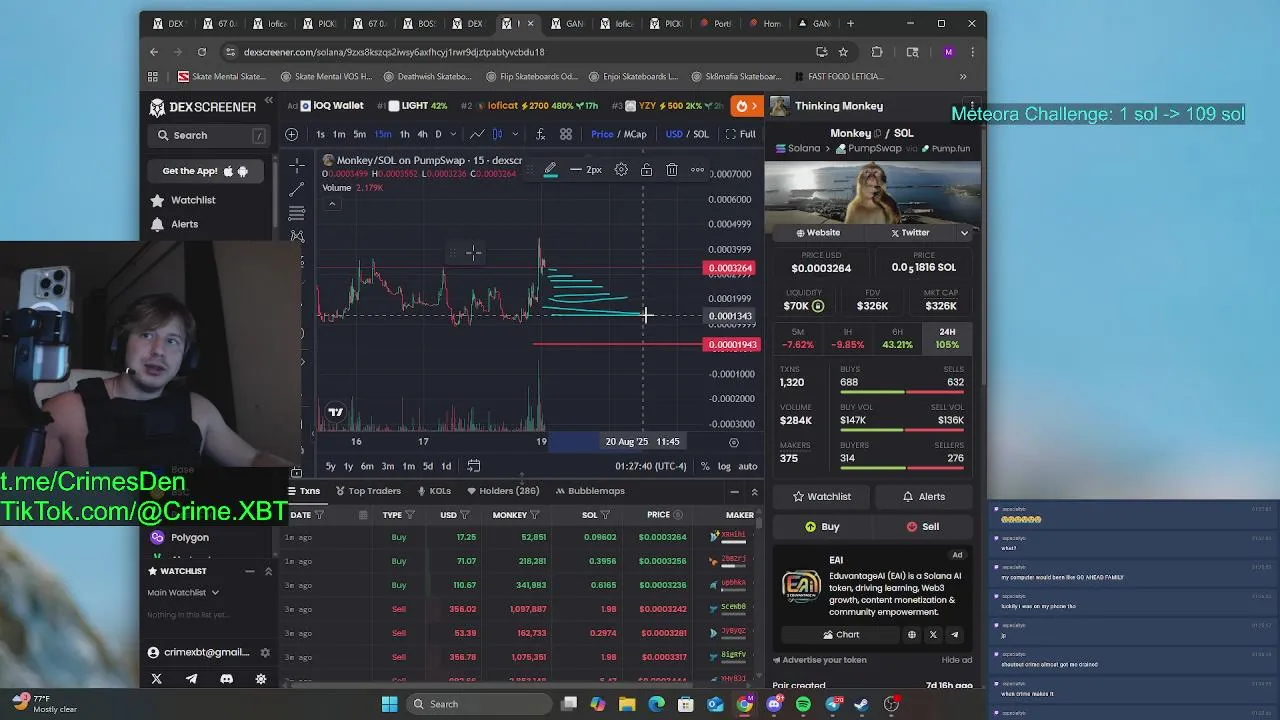Open the token Website link
The image size is (1280, 720).
point(818,233)
